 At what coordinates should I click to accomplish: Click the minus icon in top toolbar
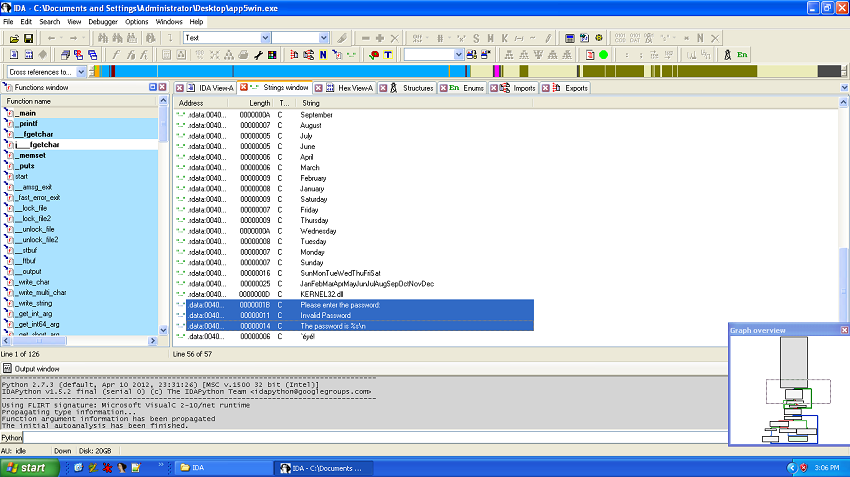(365, 38)
